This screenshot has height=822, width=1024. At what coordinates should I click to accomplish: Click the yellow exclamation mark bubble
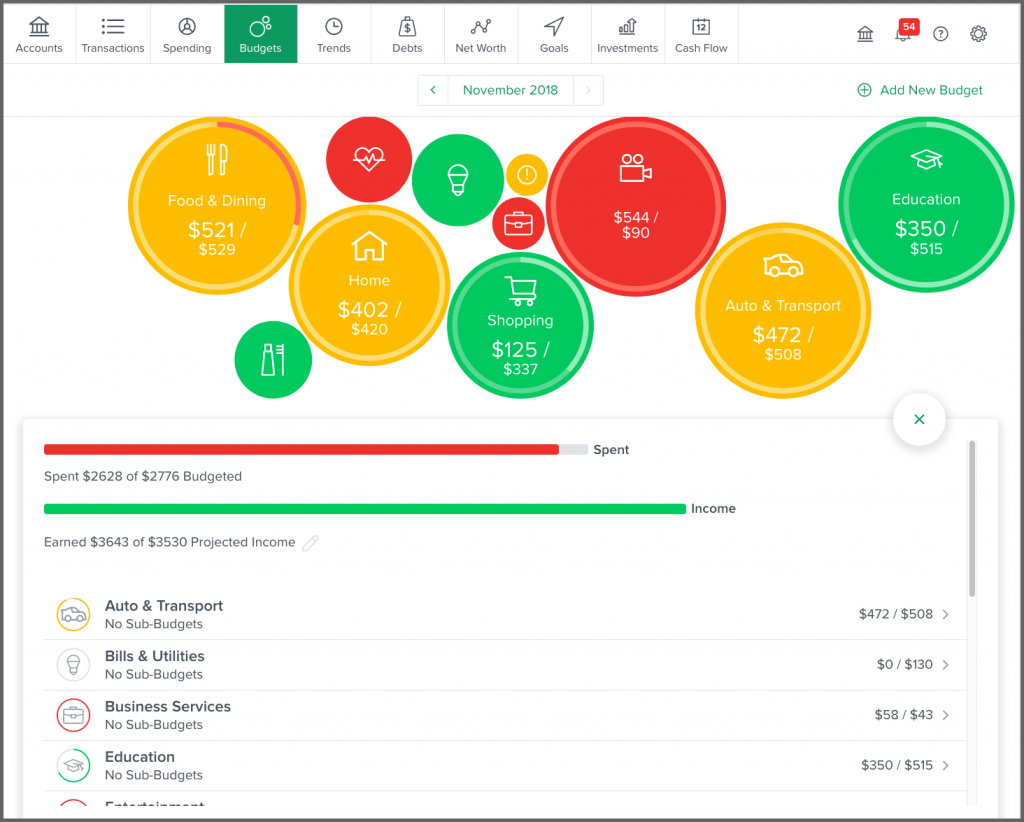pos(526,175)
